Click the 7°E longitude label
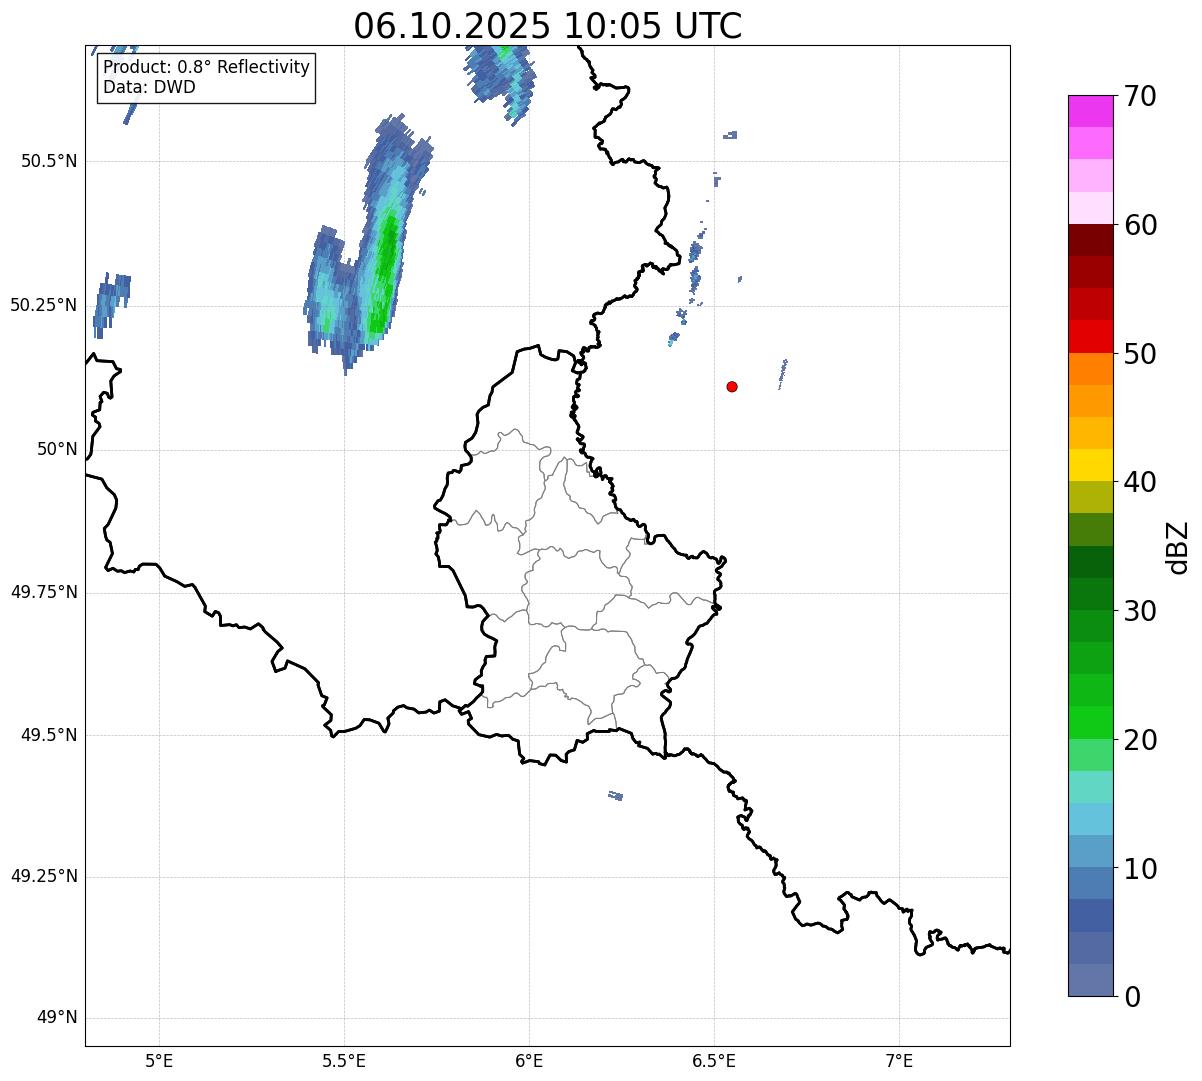 [899, 1061]
